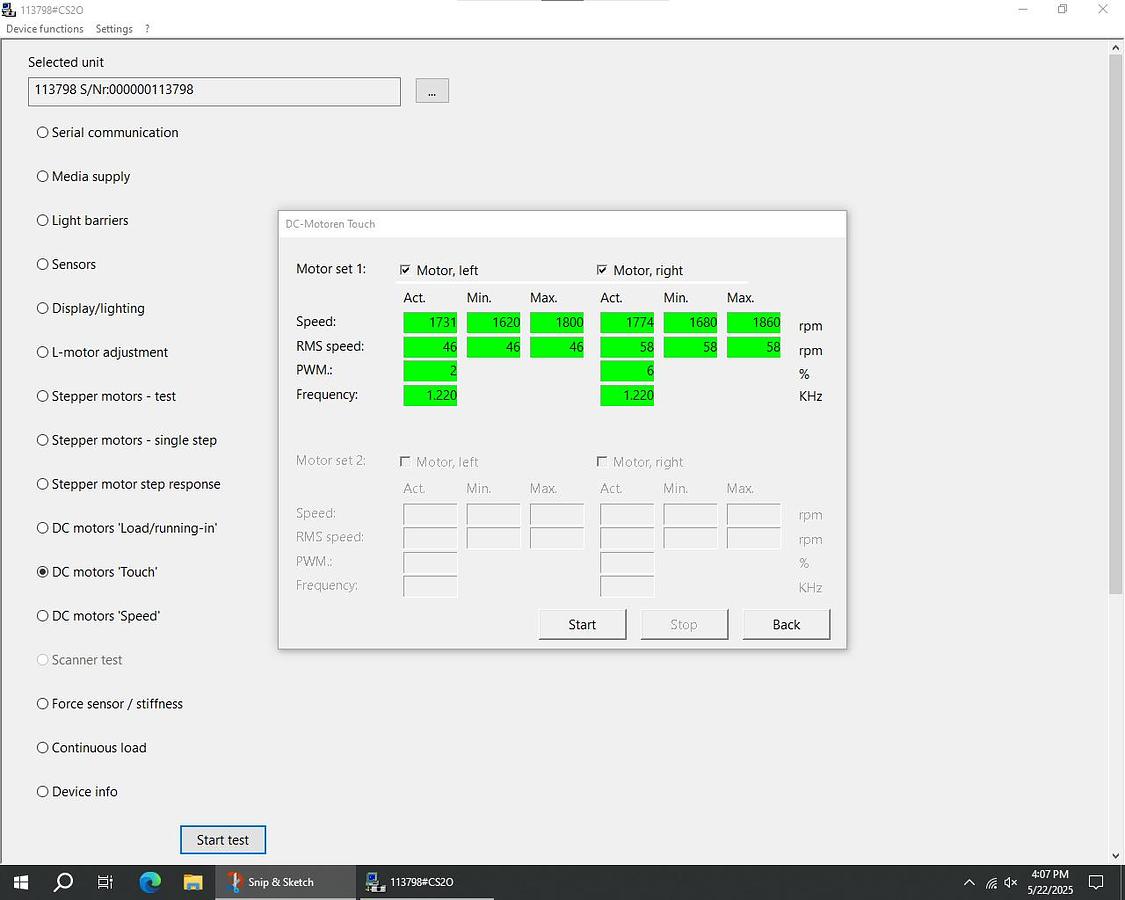The image size is (1125, 900).
Task: Launch Microsoft Edge from the taskbar
Action: point(150,882)
